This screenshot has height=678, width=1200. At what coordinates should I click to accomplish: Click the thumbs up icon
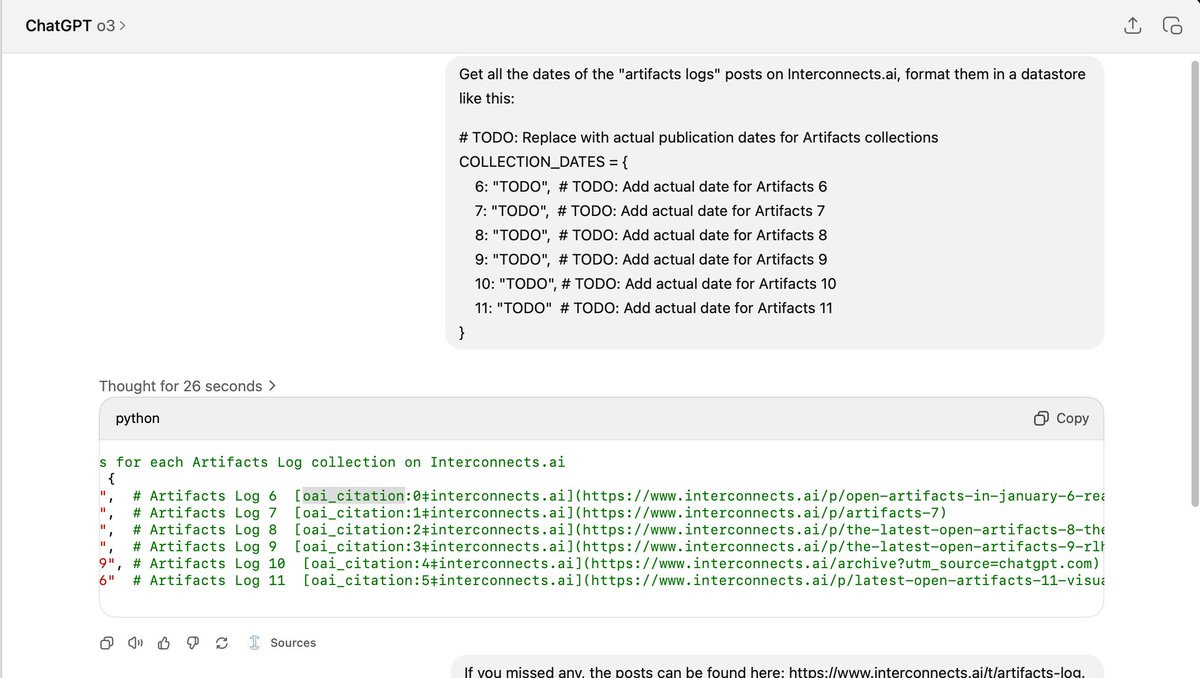tap(165, 643)
